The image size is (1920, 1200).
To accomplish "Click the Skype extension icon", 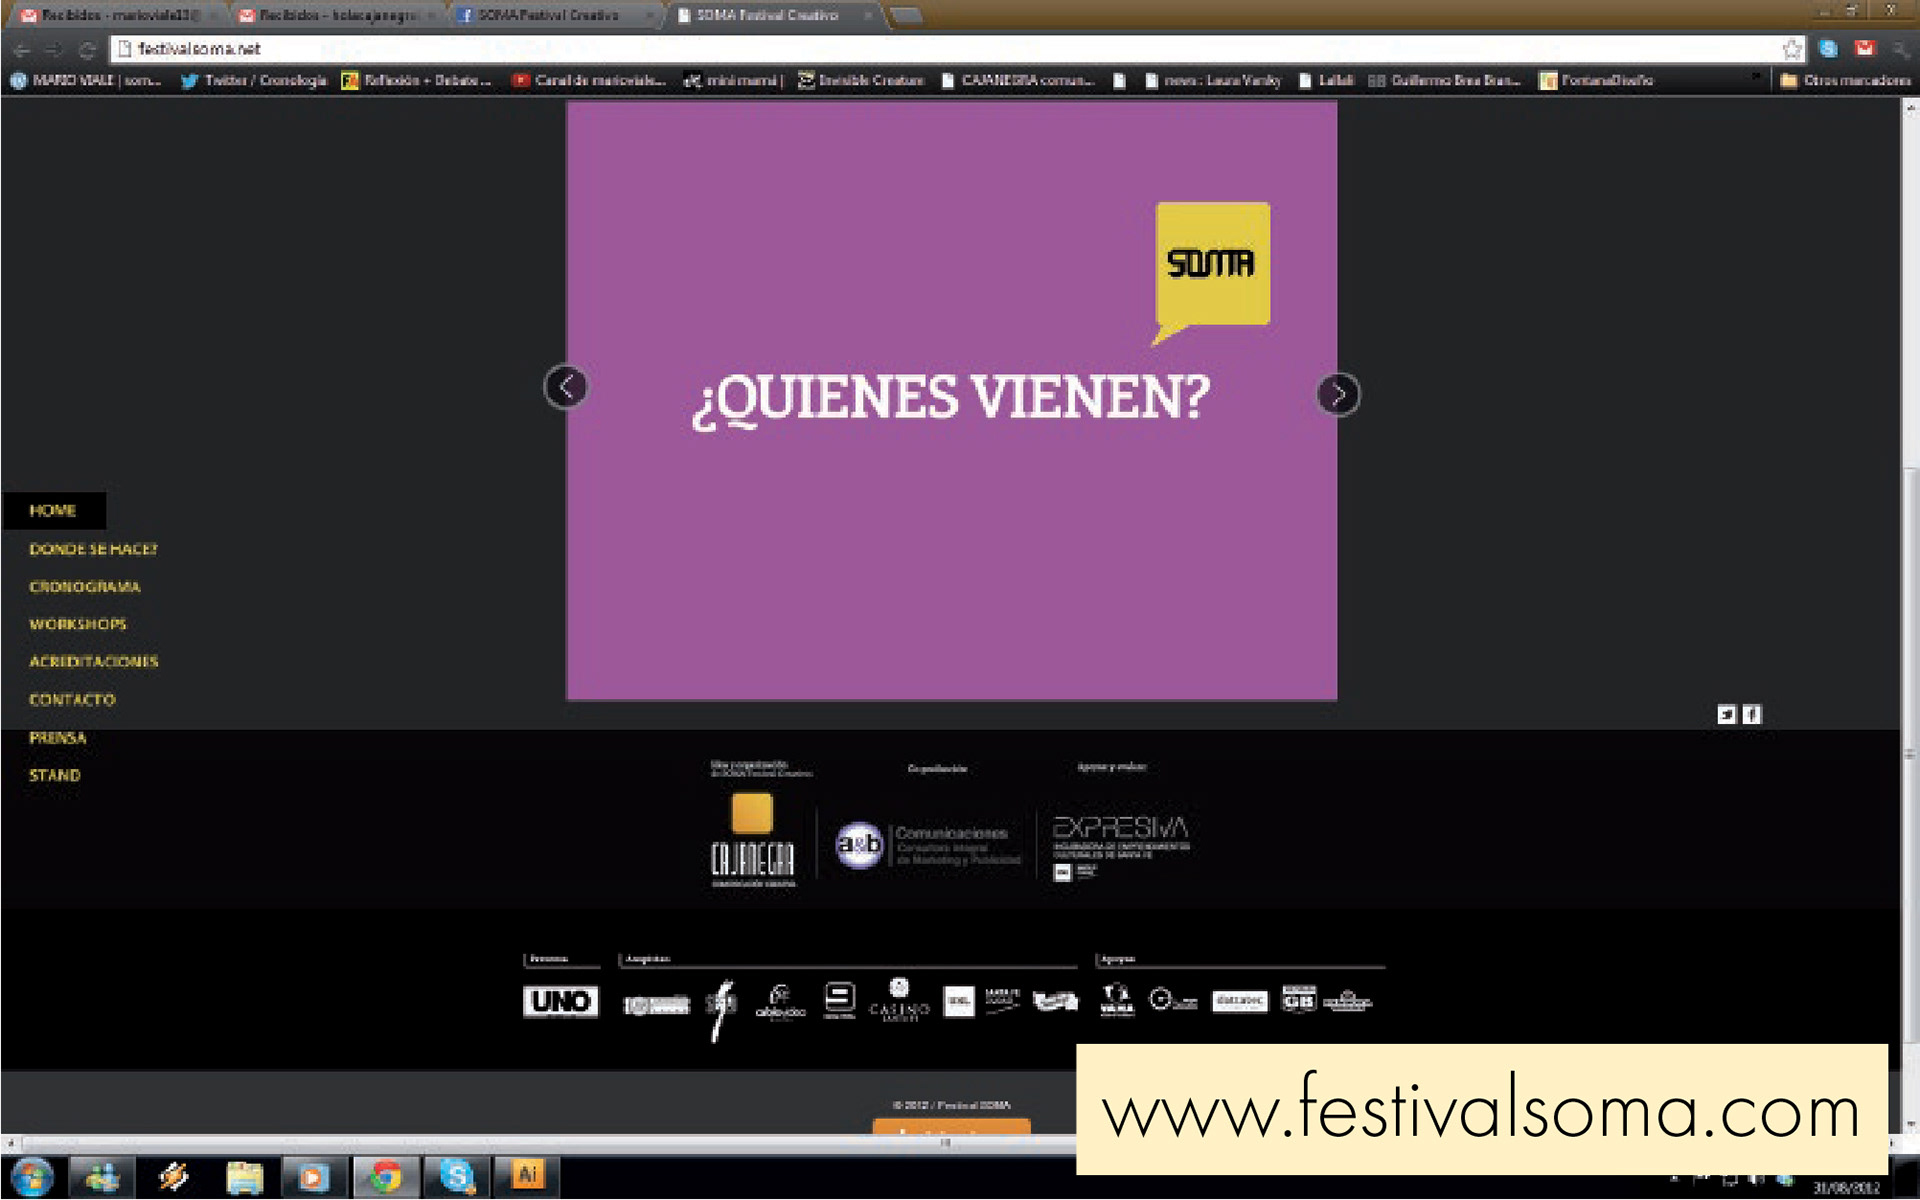I will point(1829,48).
